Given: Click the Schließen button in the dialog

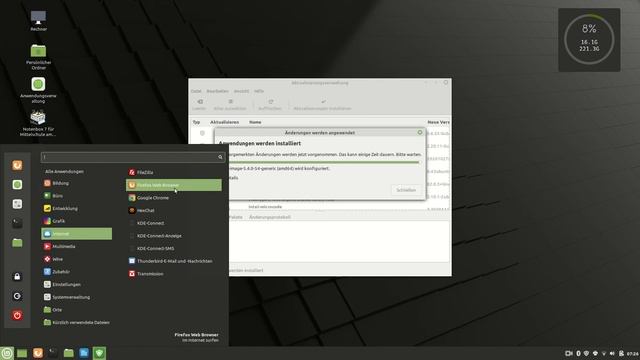Looking at the screenshot, I should 406,190.
